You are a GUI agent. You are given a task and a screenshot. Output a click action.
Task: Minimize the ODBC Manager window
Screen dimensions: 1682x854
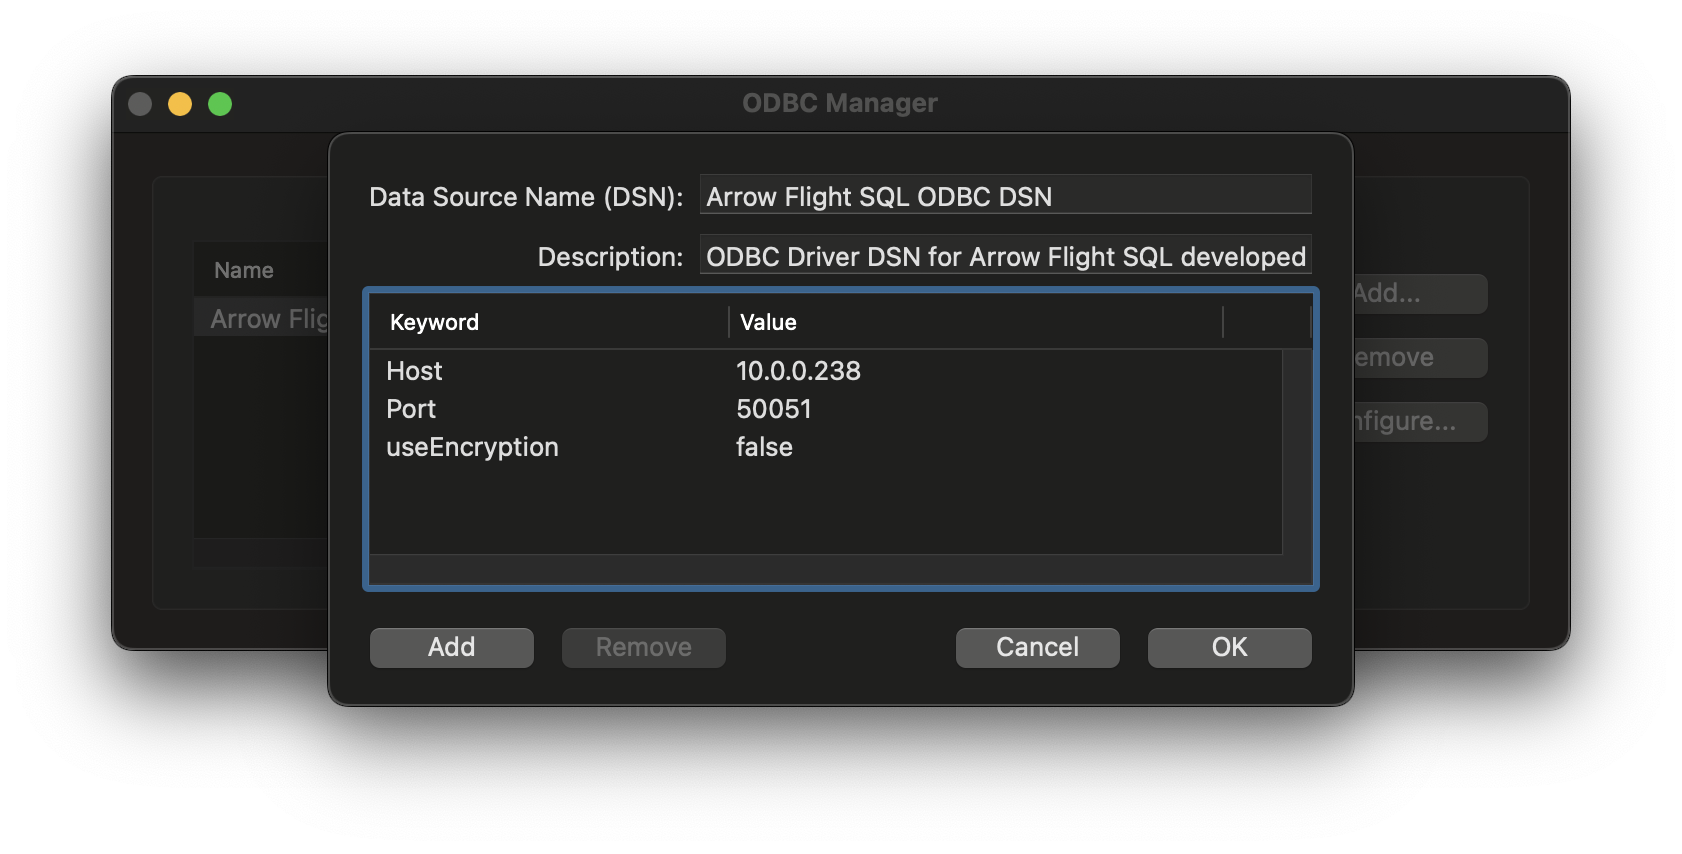tap(179, 103)
